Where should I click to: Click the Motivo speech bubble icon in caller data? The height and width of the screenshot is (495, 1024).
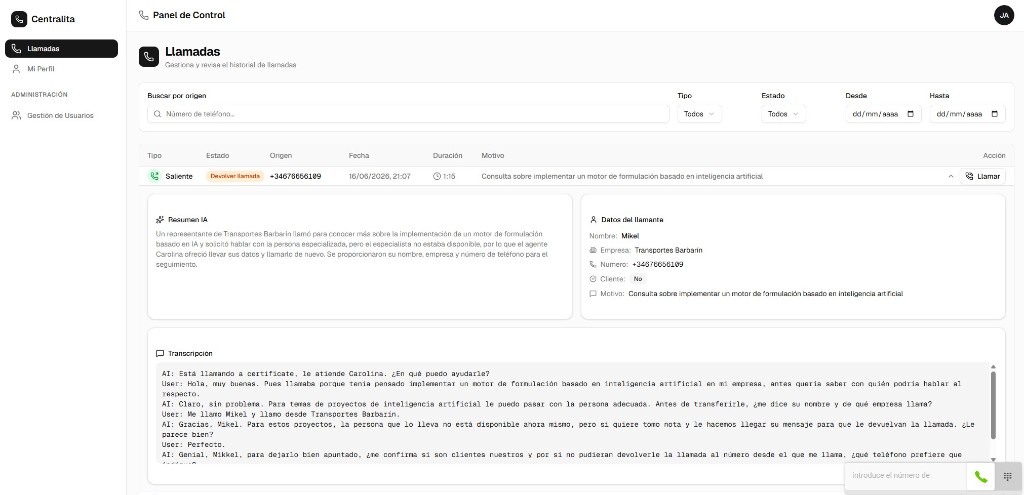pos(593,294)
